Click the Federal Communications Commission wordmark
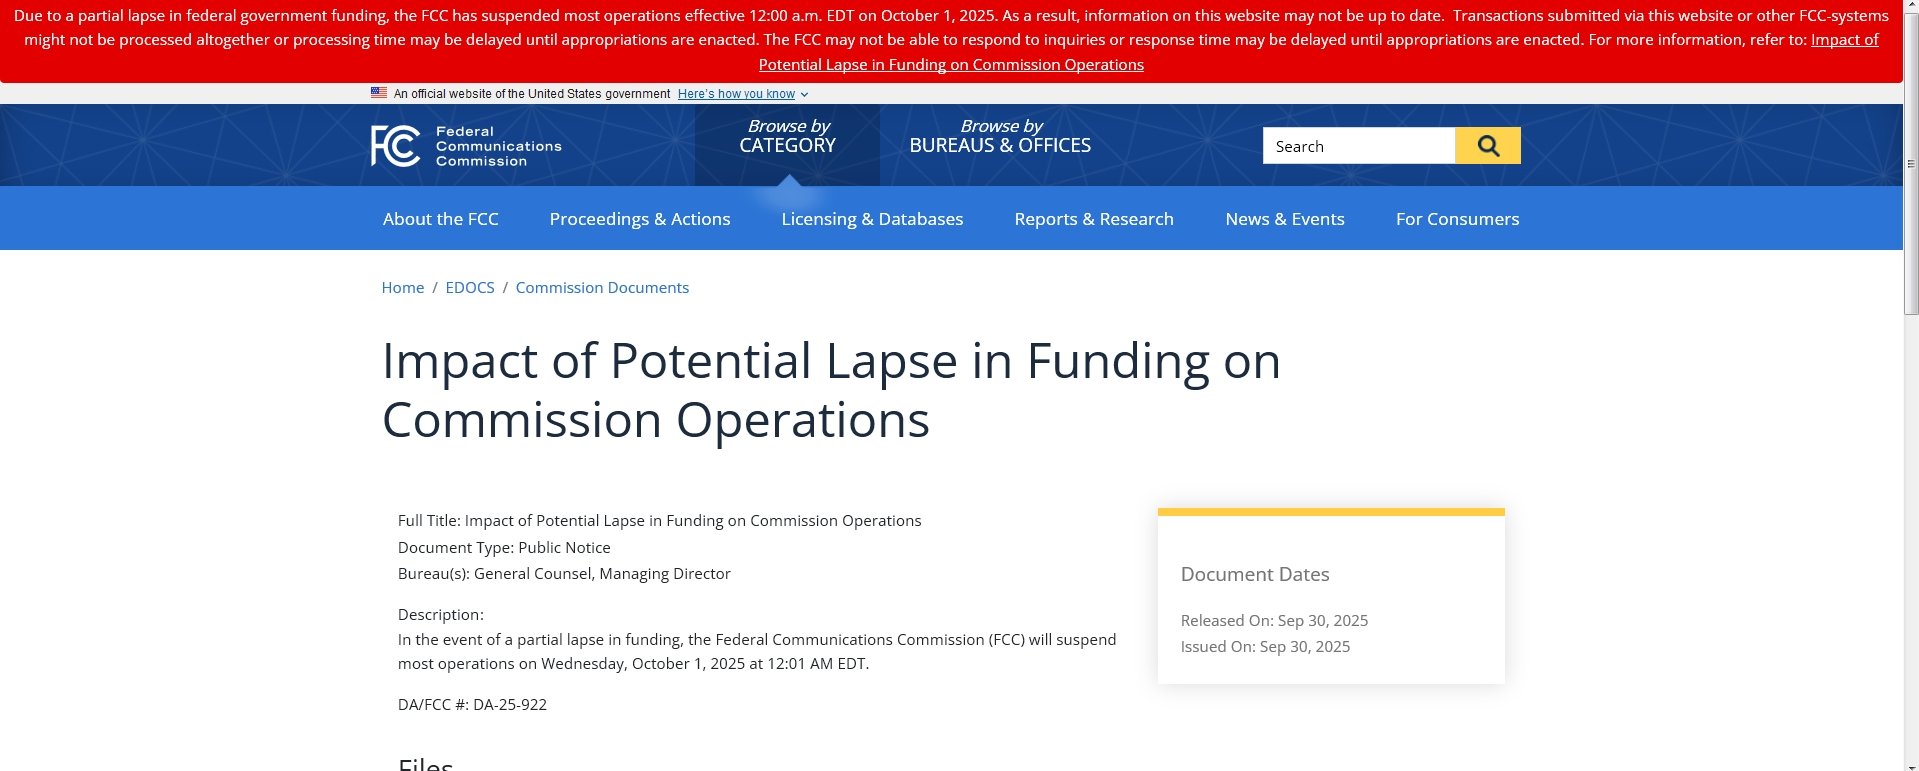Screen dimensions: 1919x771 pyautogui.click(x=498, y=146)
